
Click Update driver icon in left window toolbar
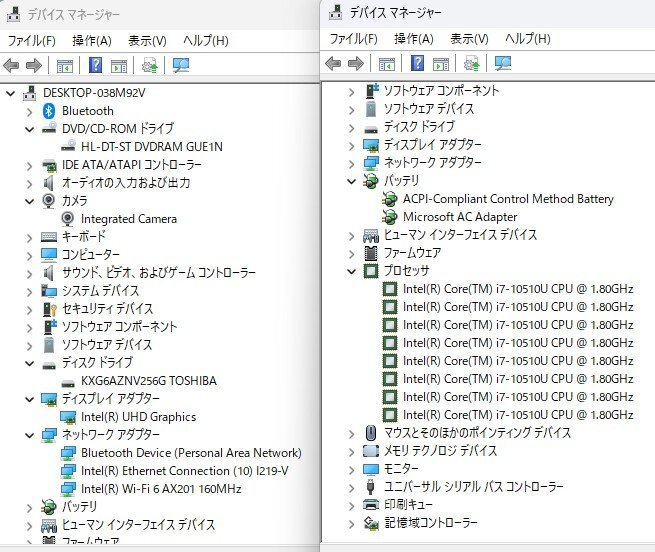150,65
